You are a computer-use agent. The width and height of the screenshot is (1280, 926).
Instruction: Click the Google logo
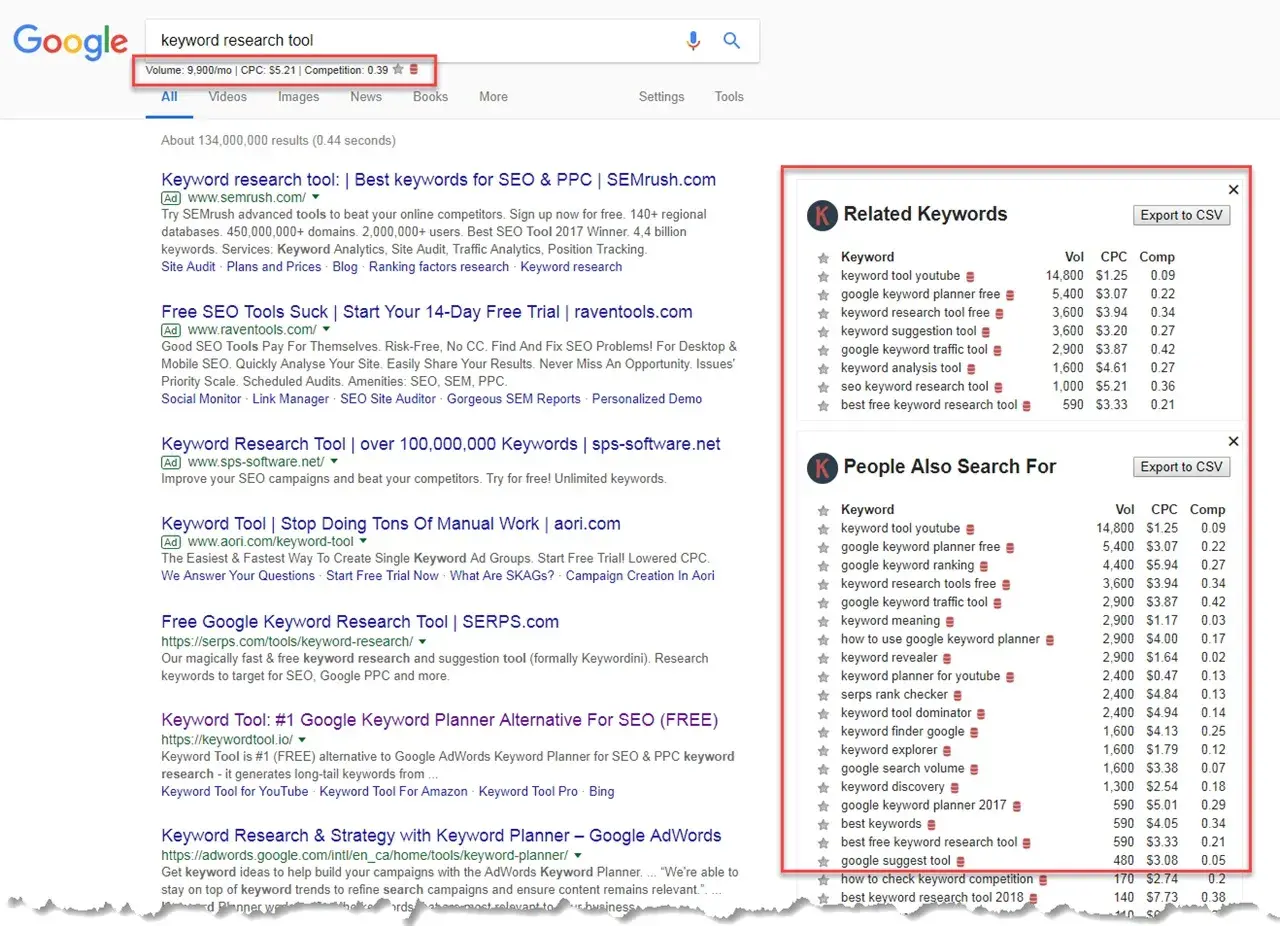70,42
